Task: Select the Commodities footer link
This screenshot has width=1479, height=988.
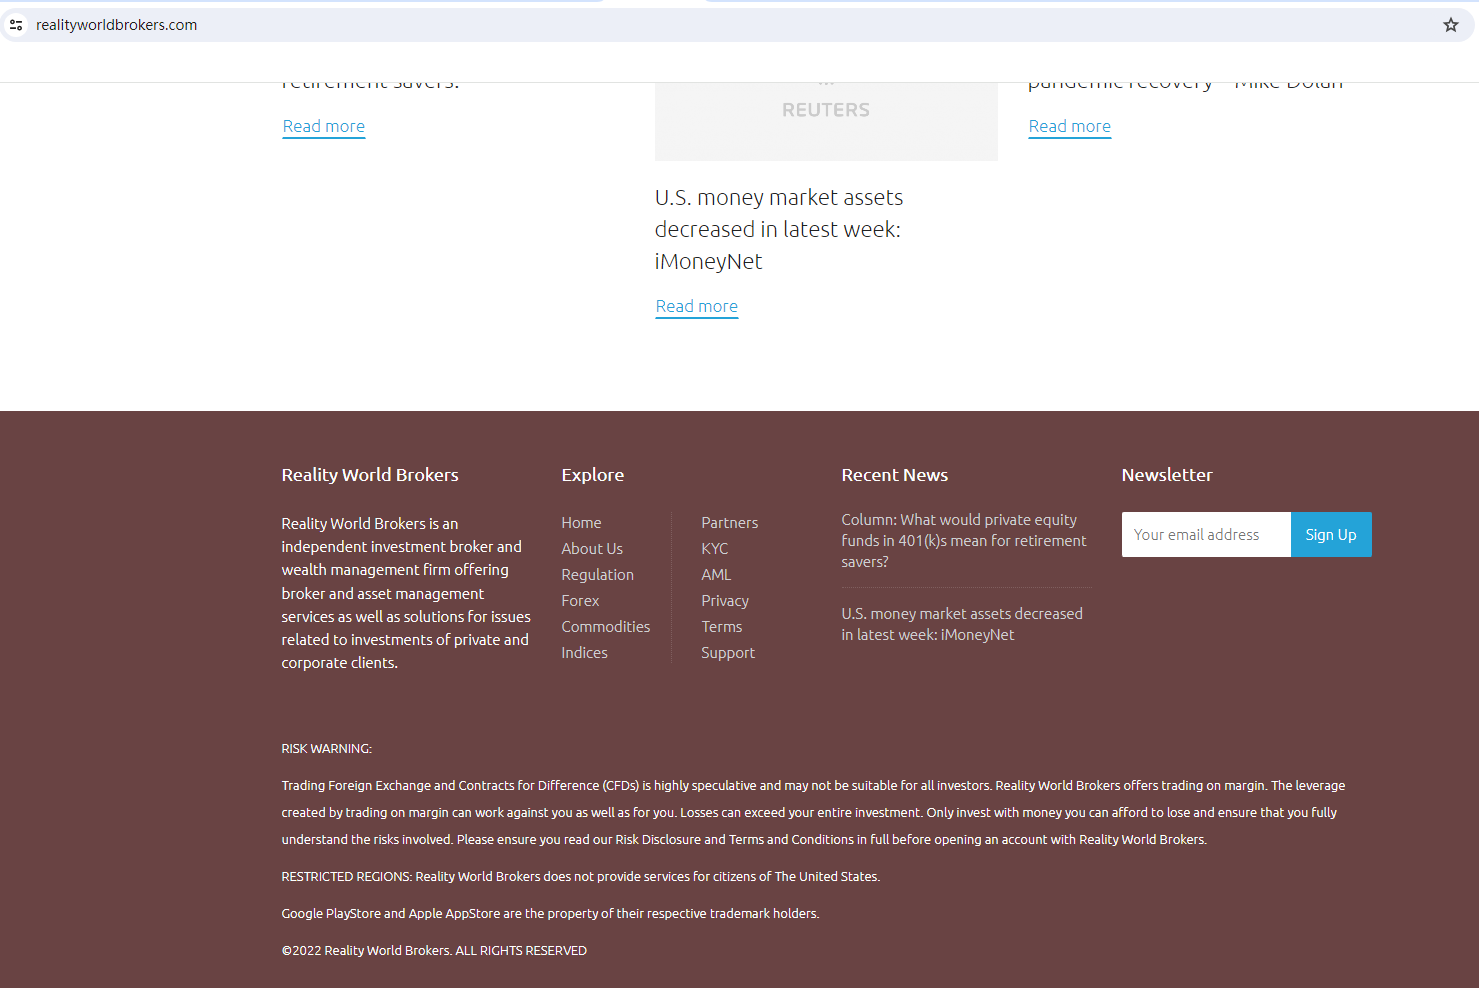Action: click(606, 627)
